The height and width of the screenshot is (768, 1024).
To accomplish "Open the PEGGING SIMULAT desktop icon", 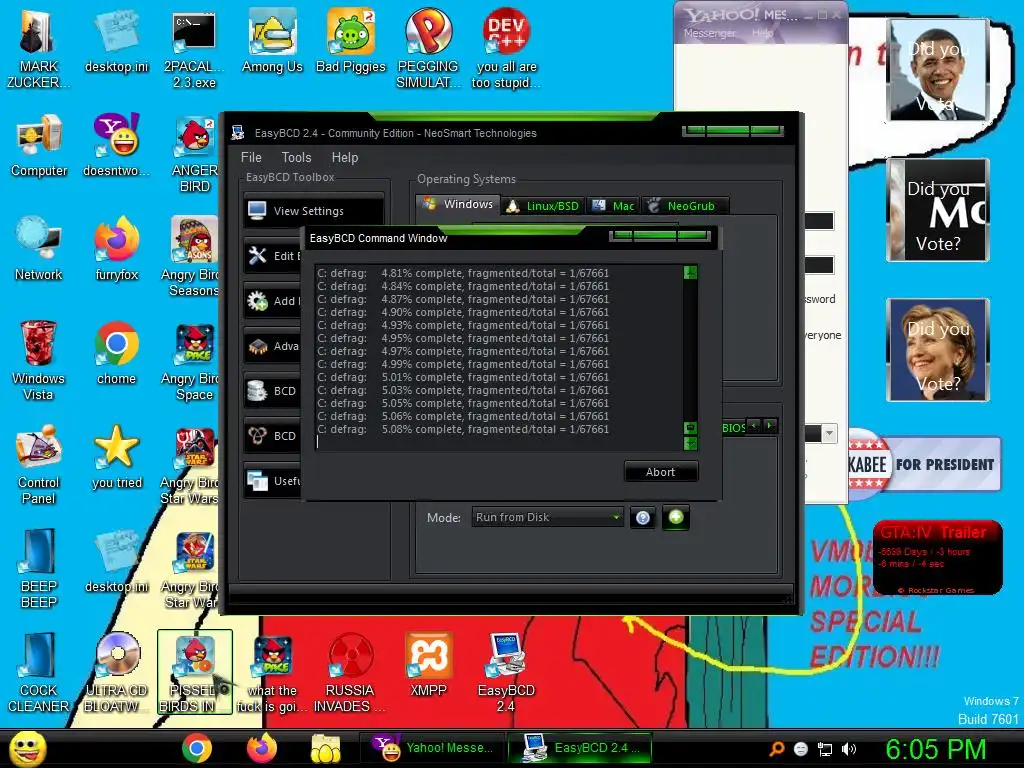I will click(428, 49).
